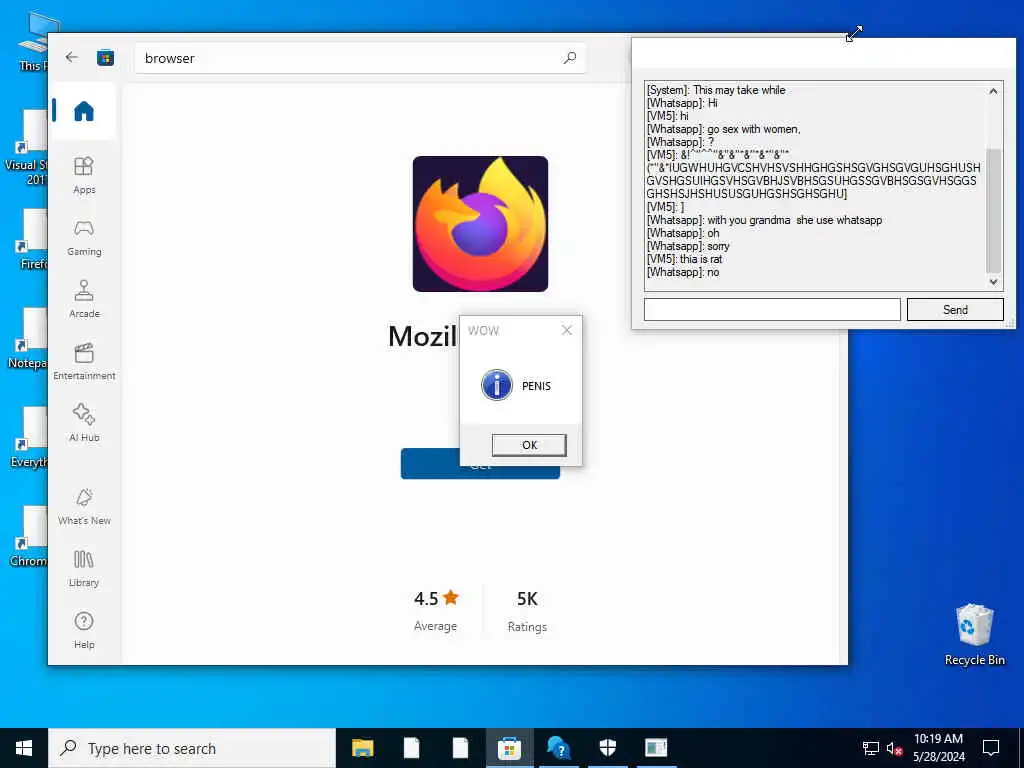Open Recycle Bin on desktop
The image size is (1024, 768).
pyautogui.click(x=974, y=634)
